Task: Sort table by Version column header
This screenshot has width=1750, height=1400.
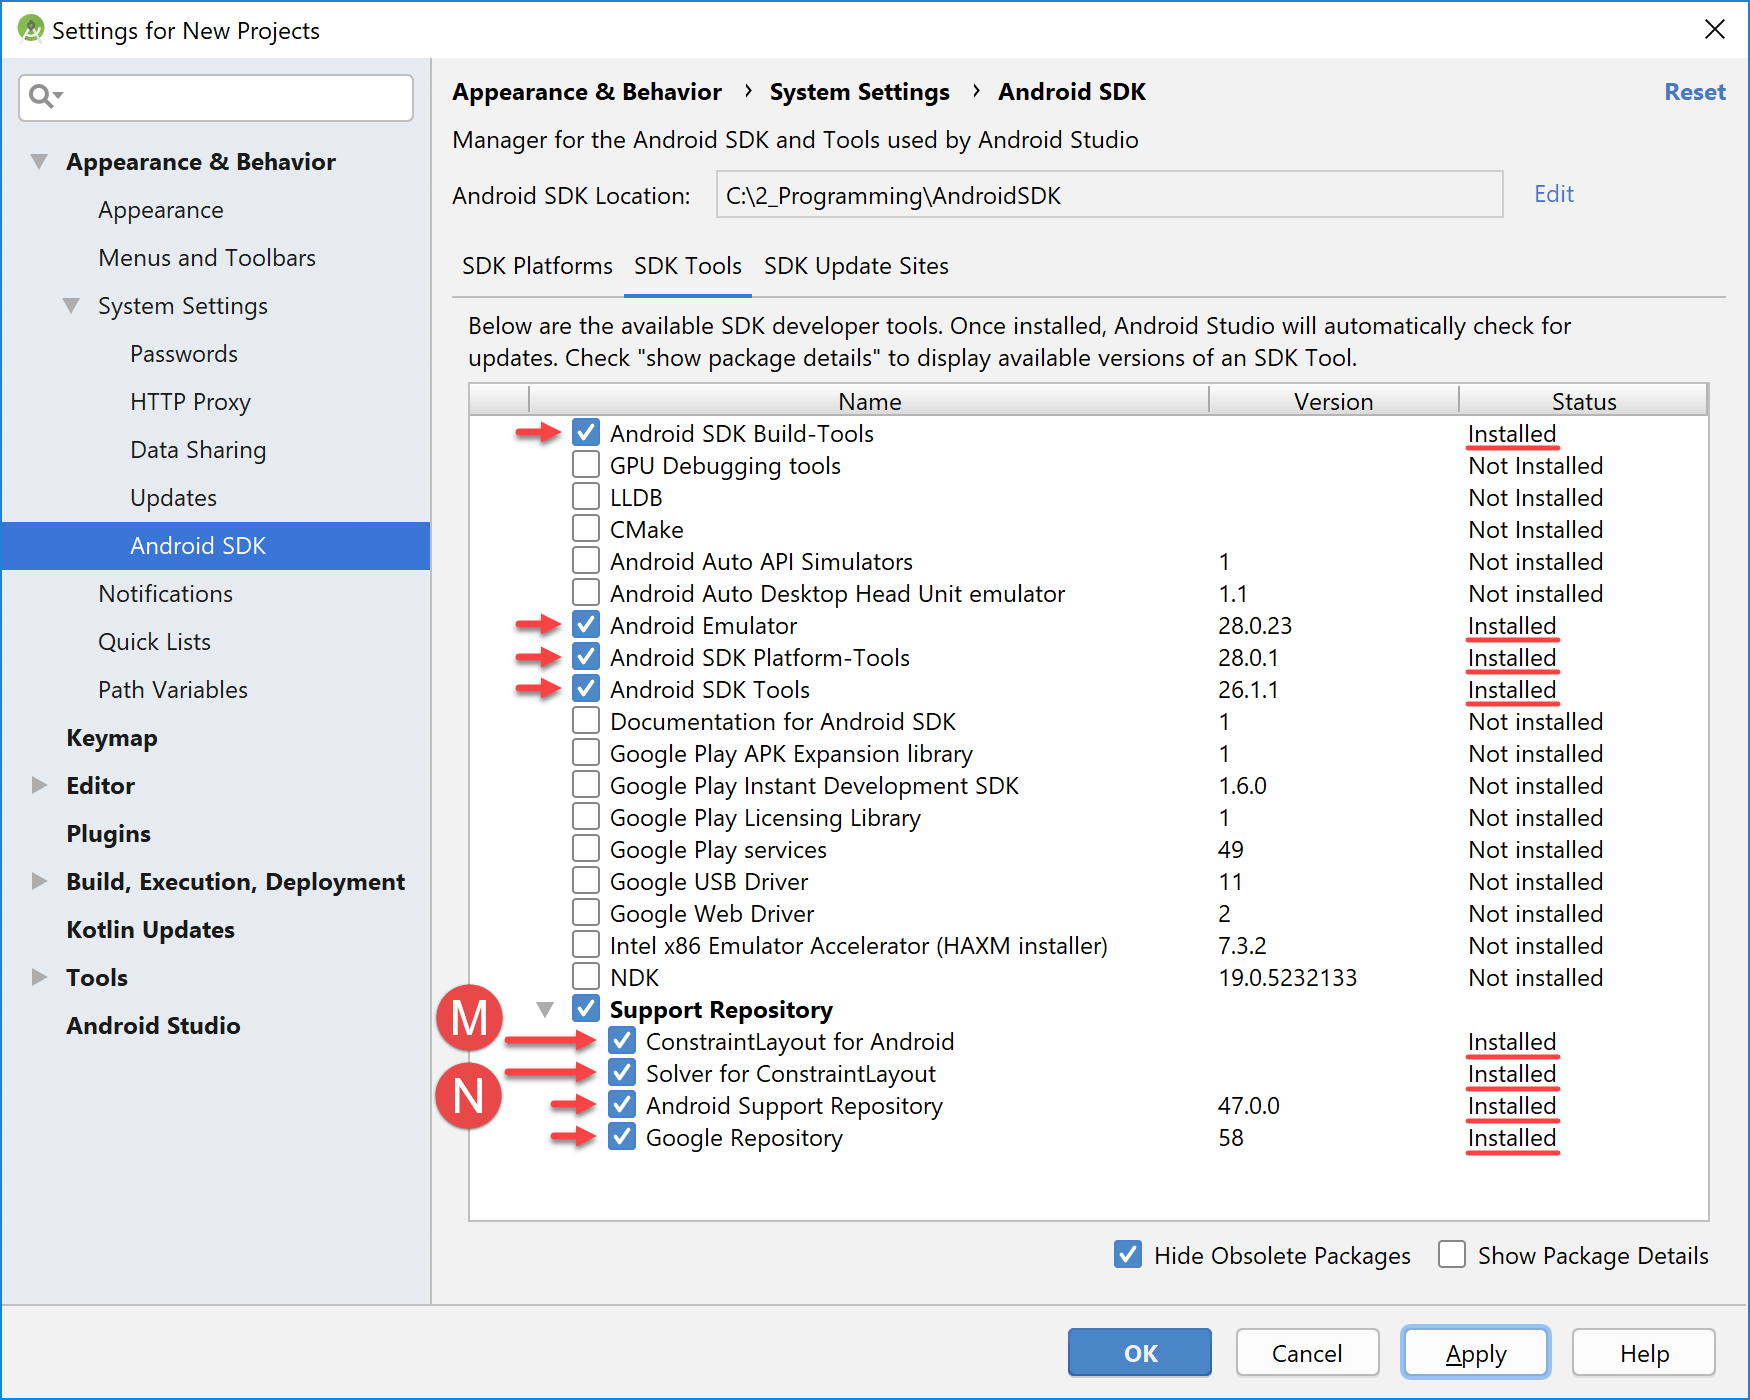Action: pyautogui.click(x=1334, y=401)
